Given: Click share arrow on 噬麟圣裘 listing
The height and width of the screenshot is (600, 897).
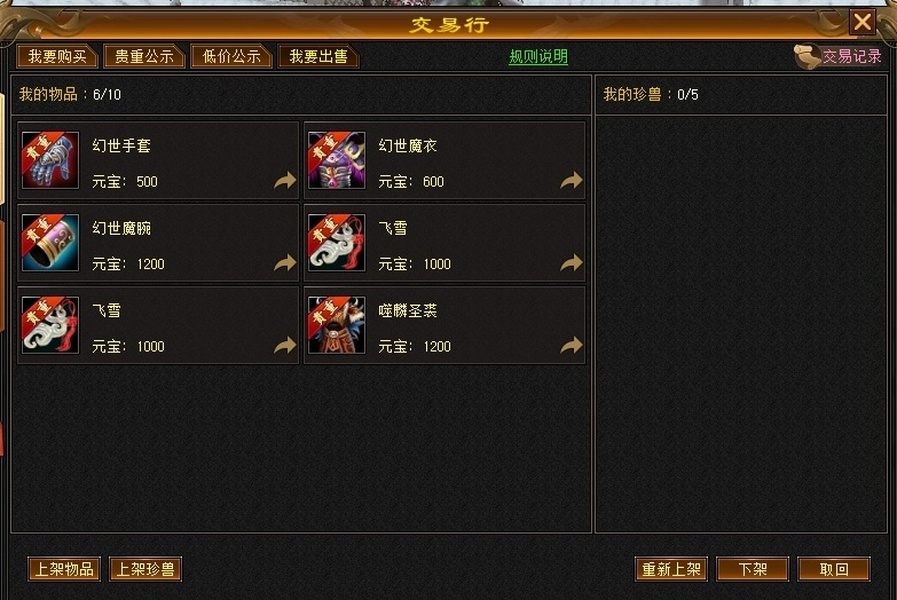Looking at the screenshot, I should (x=571, y=345).
